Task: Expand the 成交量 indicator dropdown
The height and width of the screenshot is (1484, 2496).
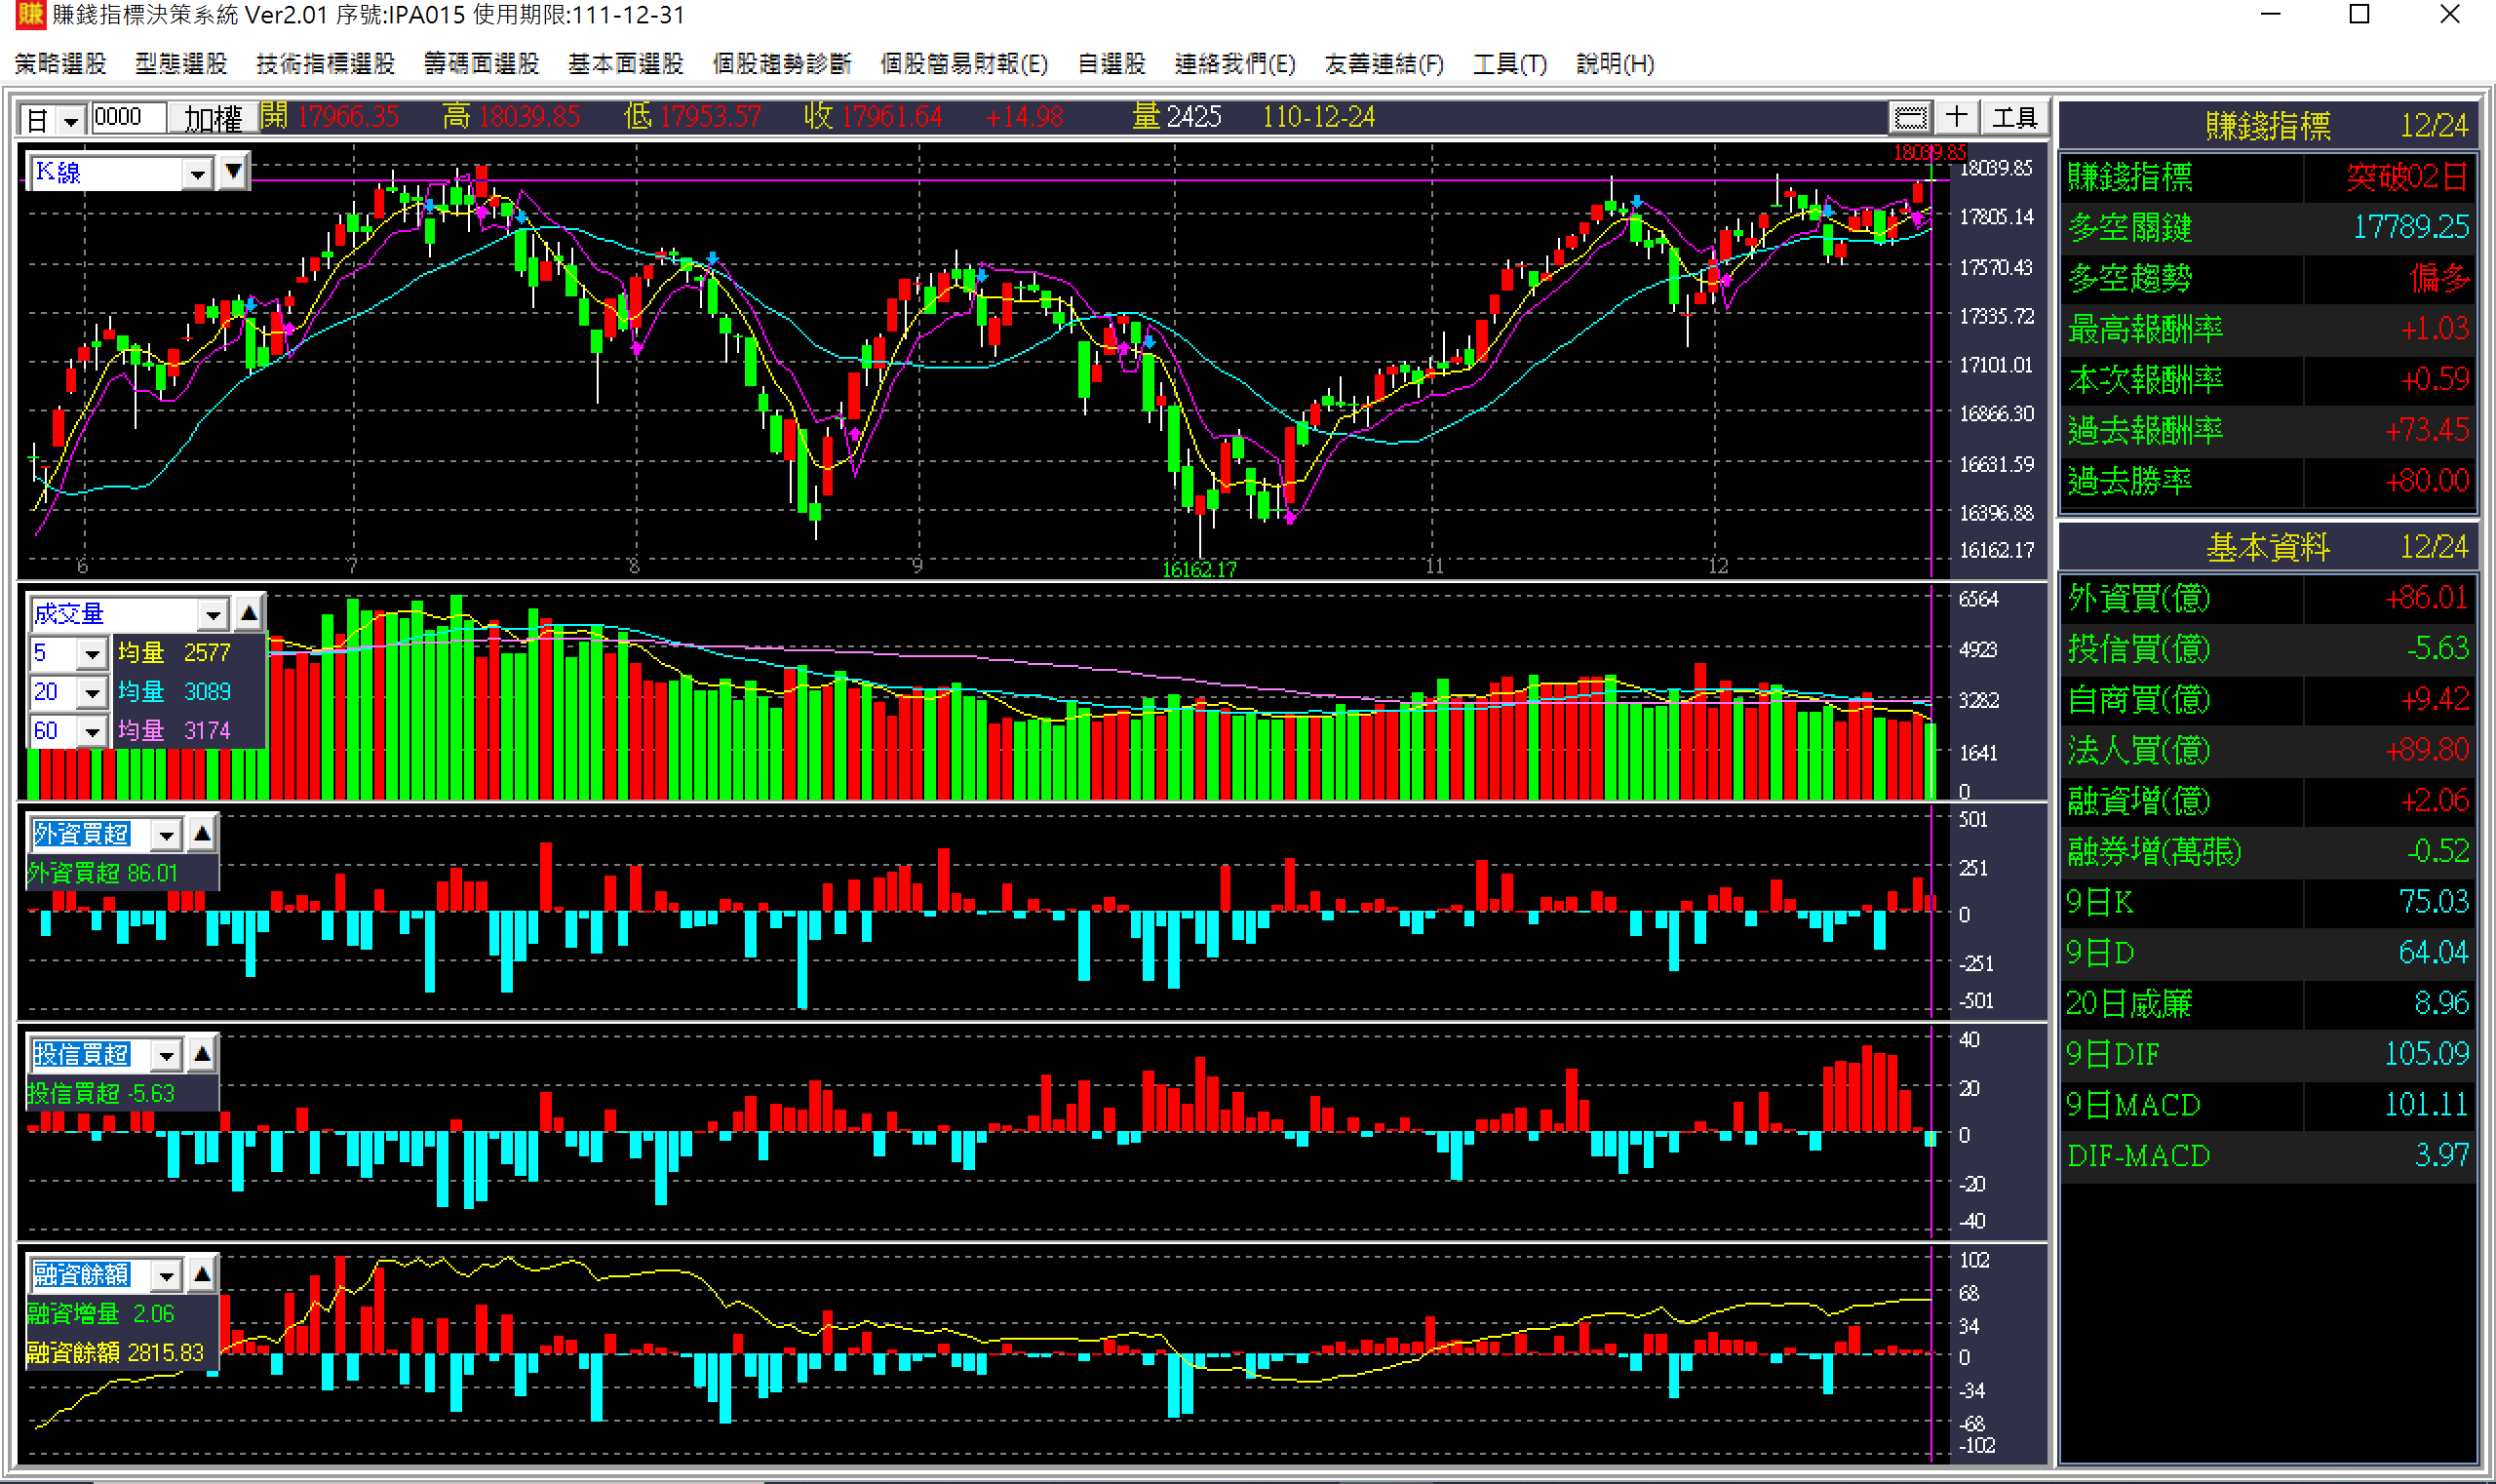Action: click(212, 614)
